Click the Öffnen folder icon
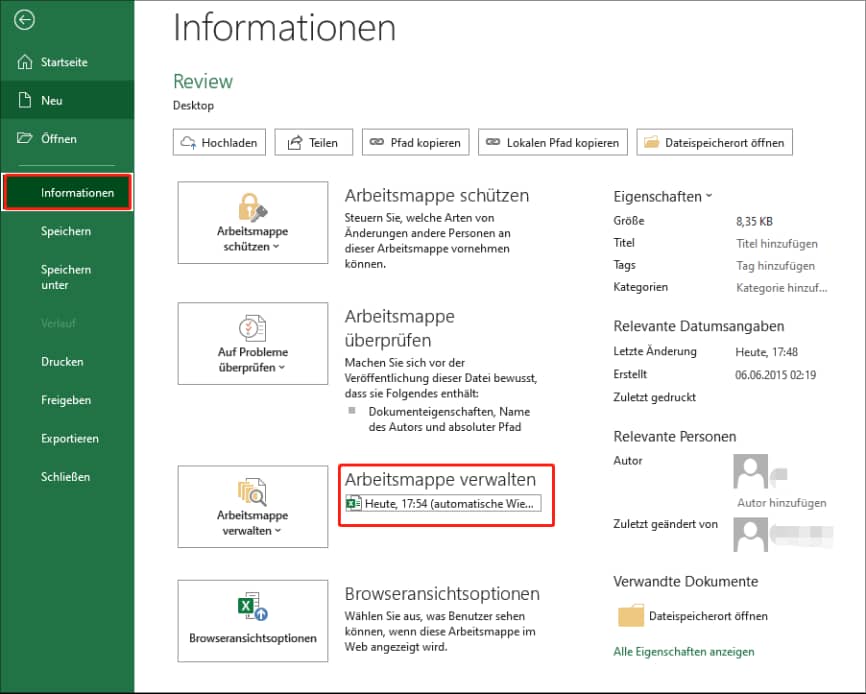 point(24,137)
